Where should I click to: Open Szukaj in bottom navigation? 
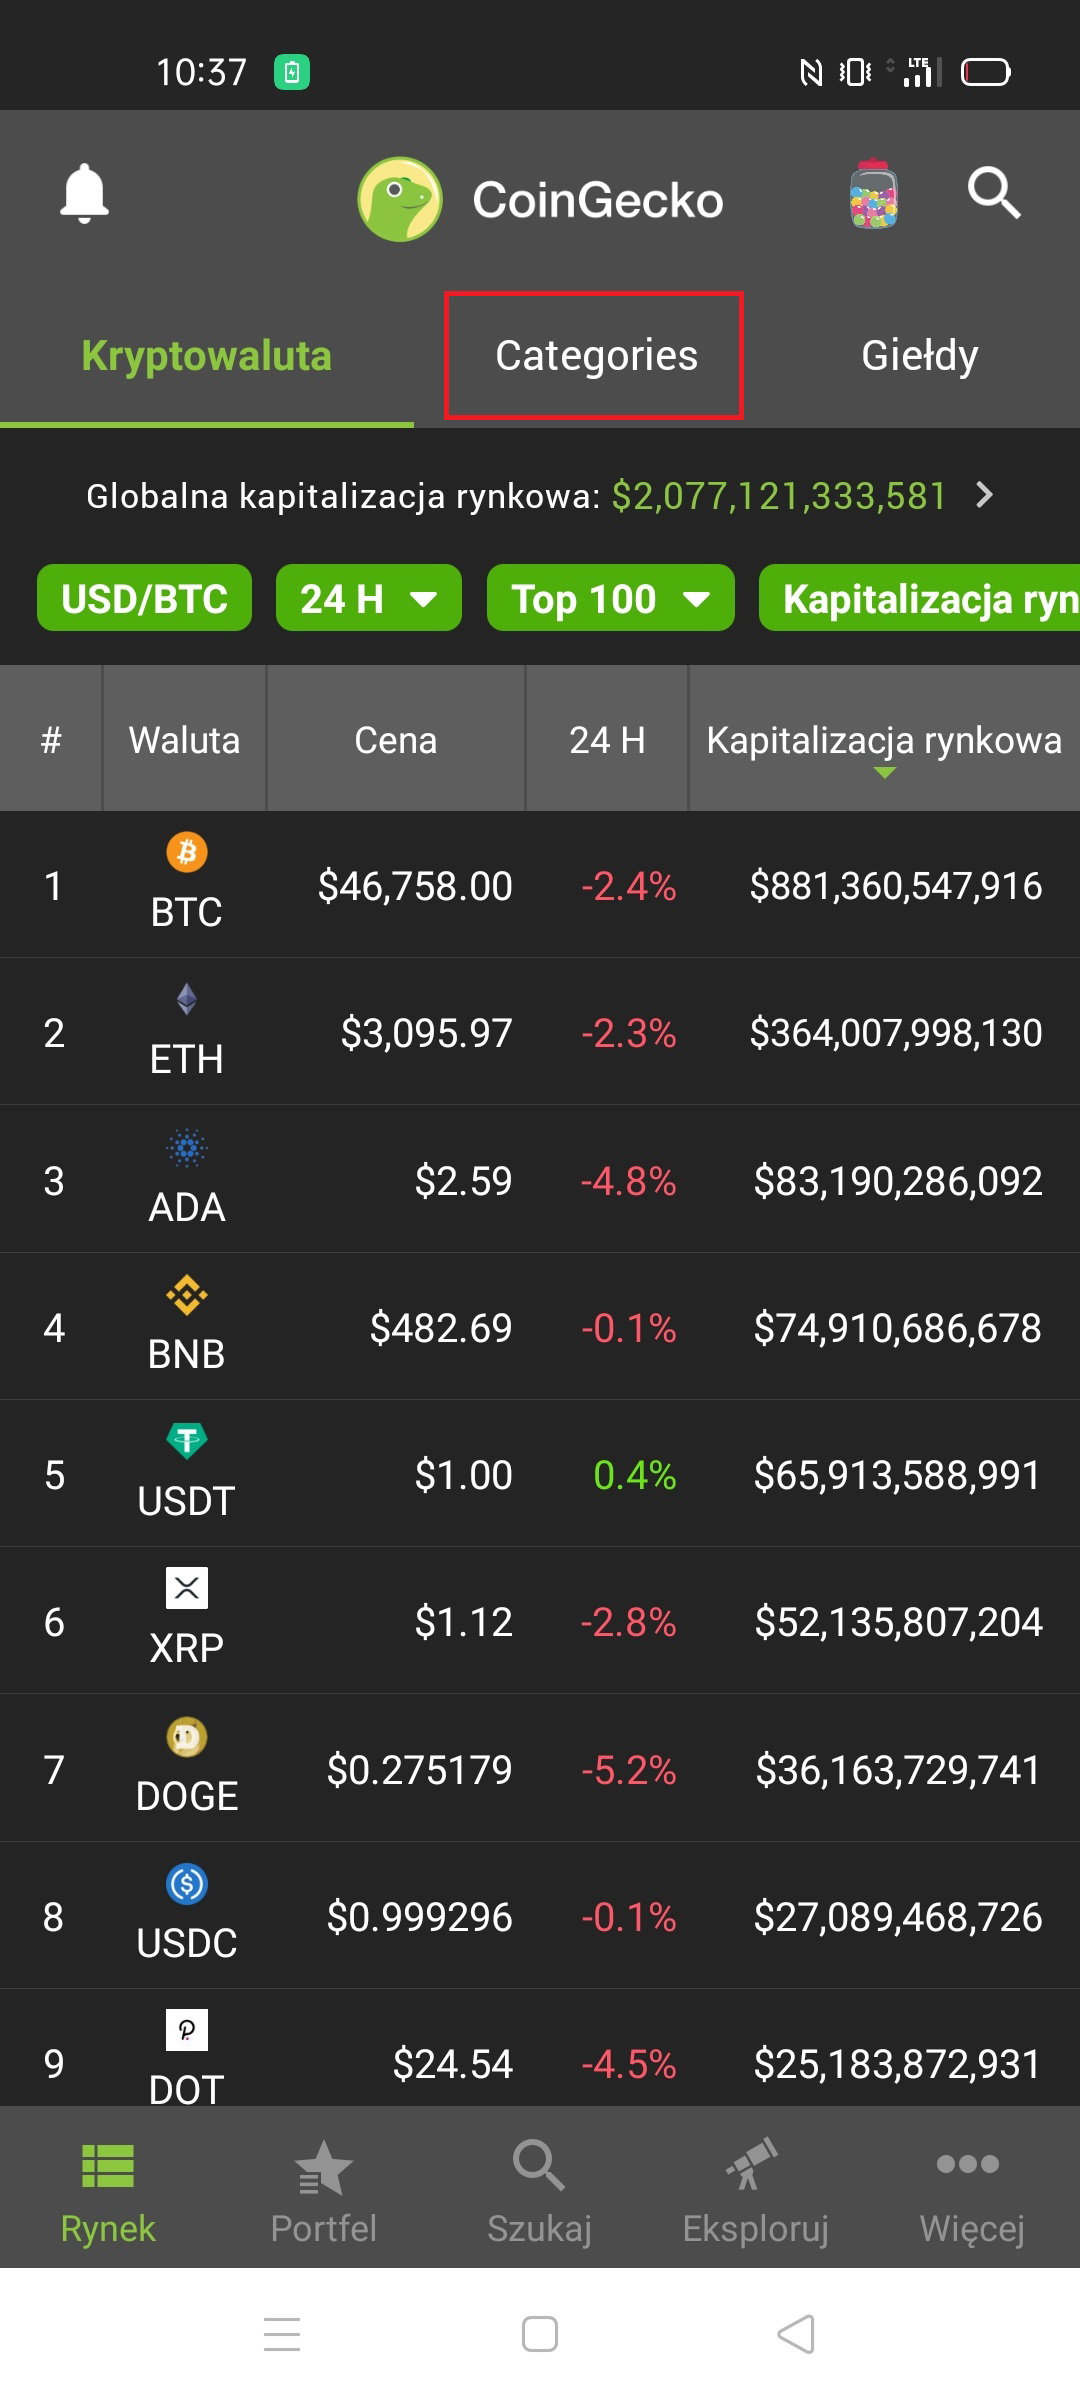[539, 2193]
